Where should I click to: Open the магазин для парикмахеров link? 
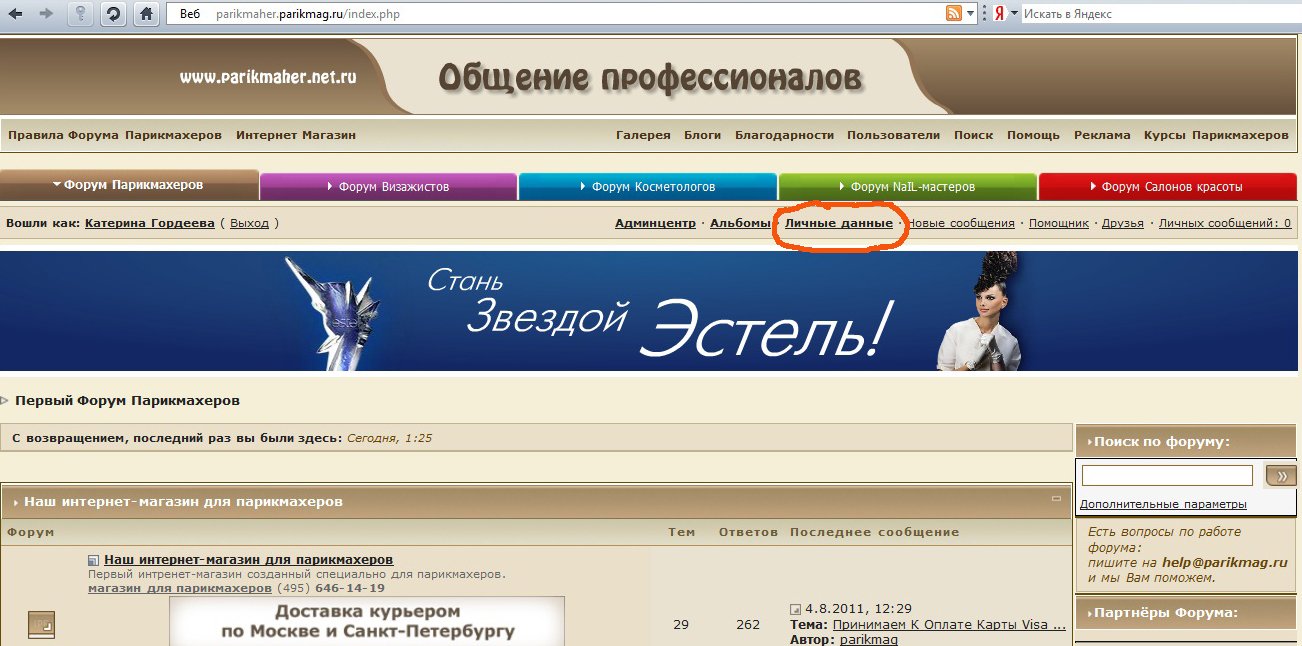pyautogui.click(x=180, y=588)
